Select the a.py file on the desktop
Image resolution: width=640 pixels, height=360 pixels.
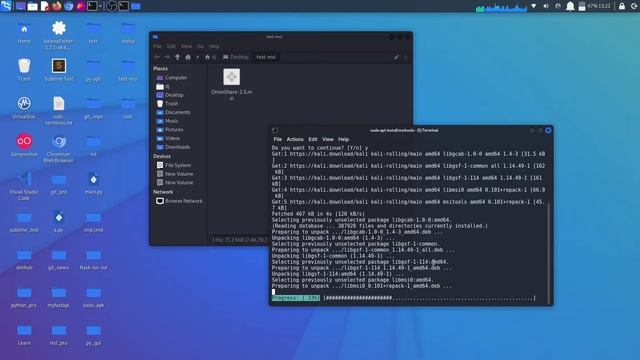tap(59, 221)
